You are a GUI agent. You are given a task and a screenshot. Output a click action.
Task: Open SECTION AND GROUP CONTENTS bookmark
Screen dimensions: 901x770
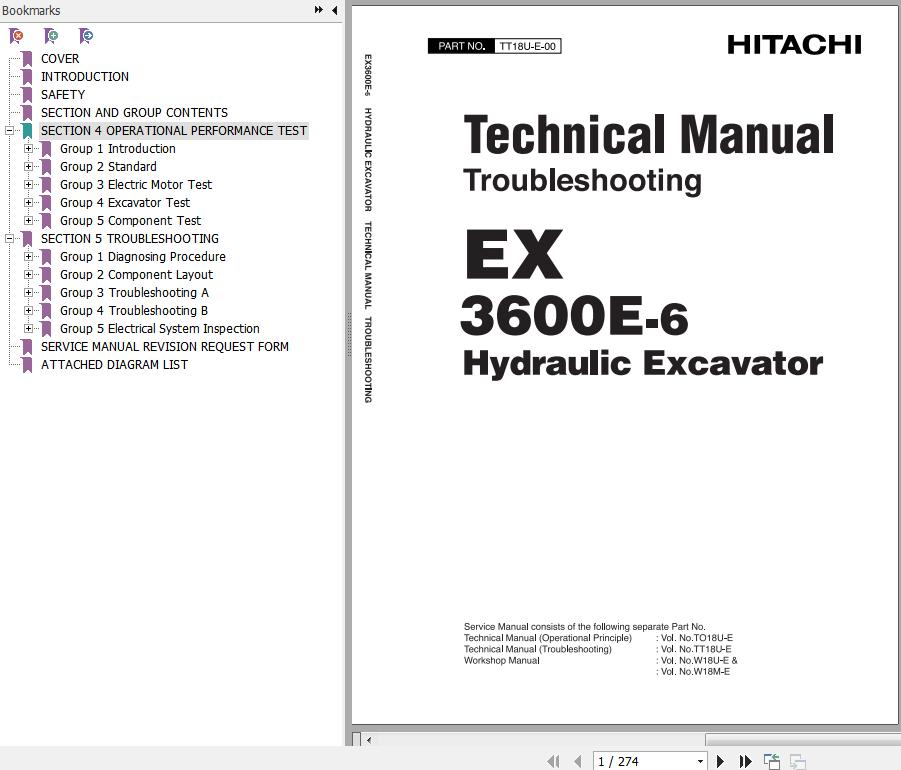[134, 113]
